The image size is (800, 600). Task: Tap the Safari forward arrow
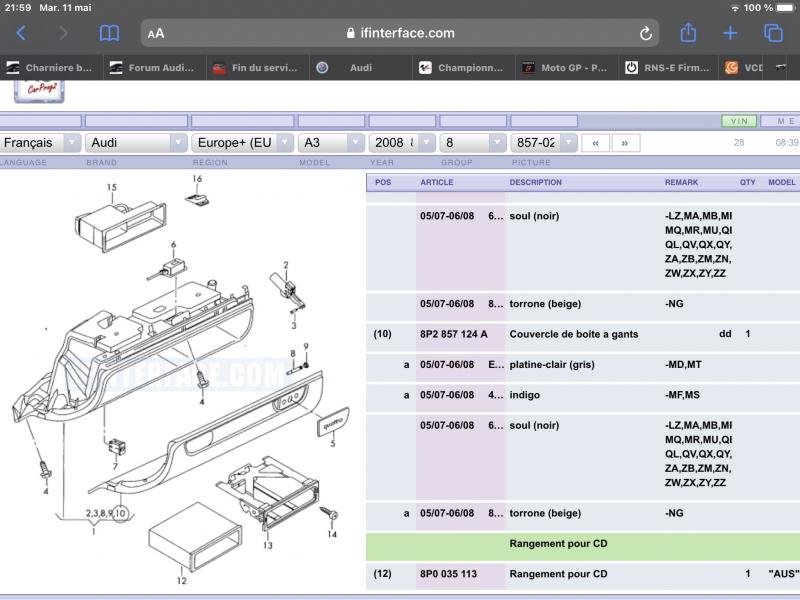[63, 33]
